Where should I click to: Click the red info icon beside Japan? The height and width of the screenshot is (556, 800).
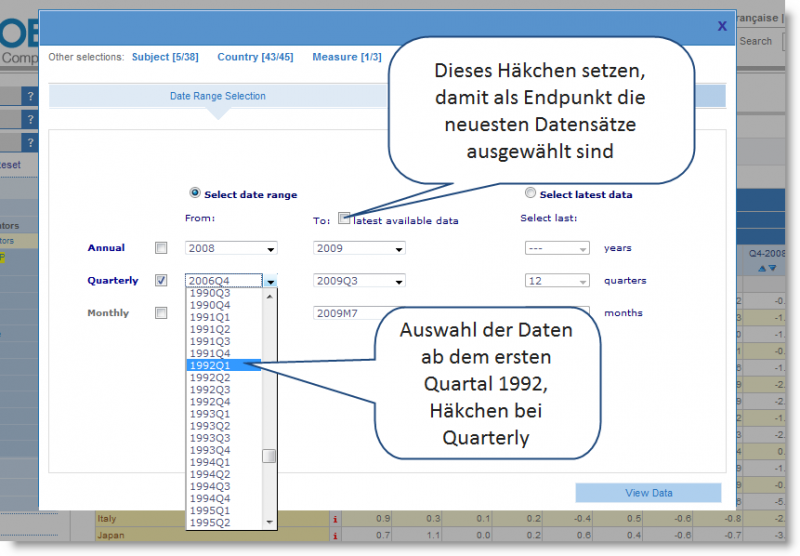335,536
